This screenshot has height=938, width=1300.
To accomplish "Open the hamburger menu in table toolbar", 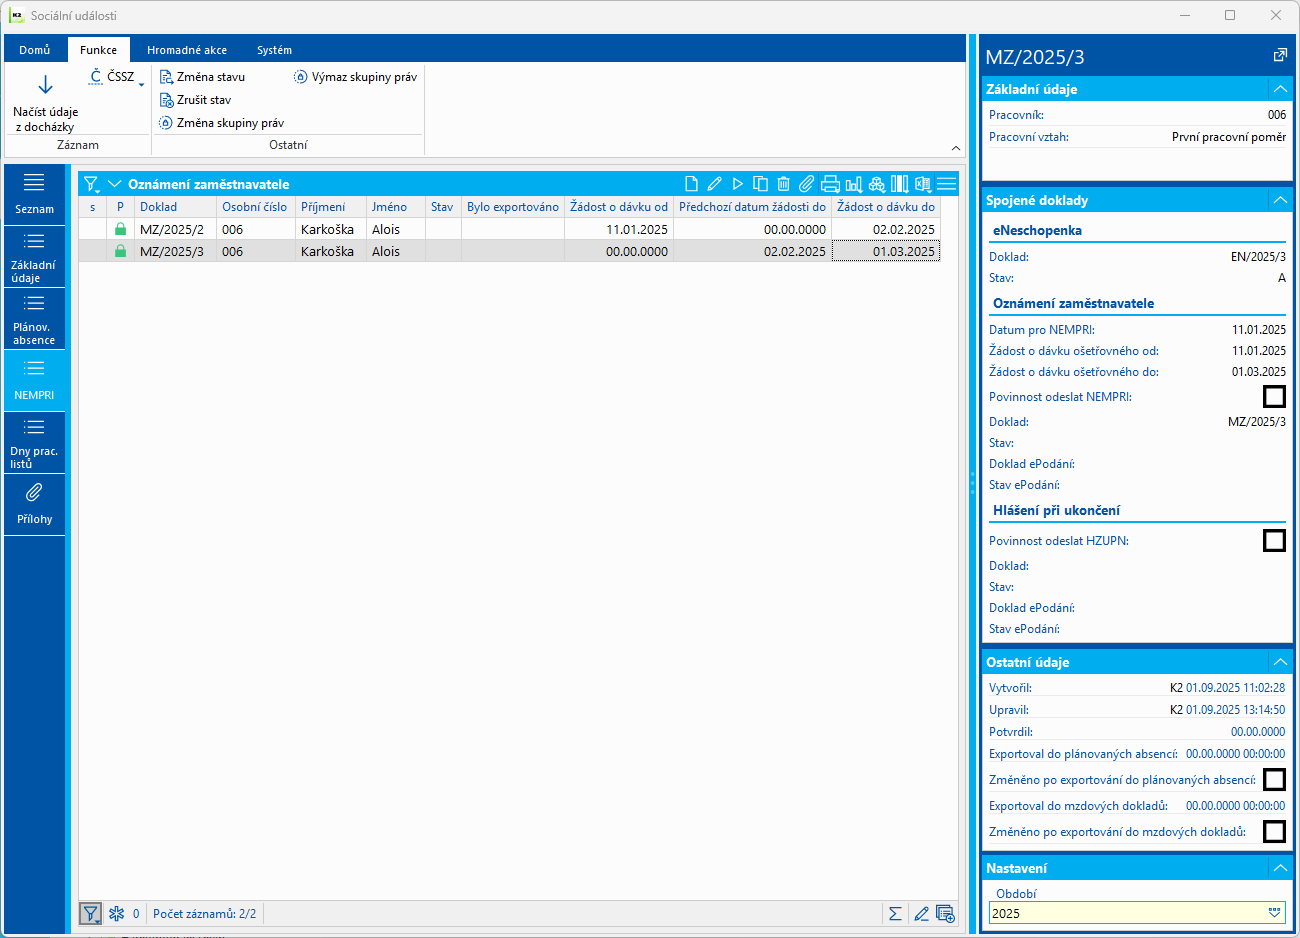I will click(946, 184).
